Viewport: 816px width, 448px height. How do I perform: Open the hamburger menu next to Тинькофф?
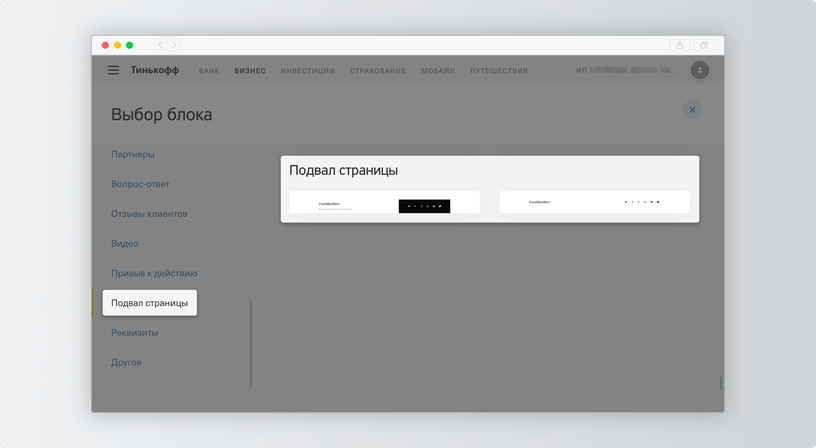coord(113,70)
